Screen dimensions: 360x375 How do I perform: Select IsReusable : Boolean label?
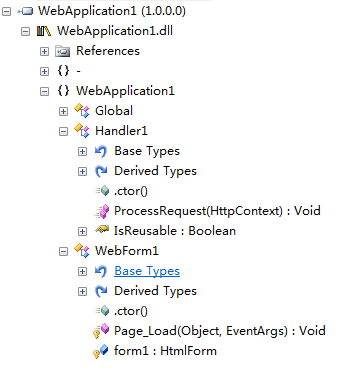(175, 231)
